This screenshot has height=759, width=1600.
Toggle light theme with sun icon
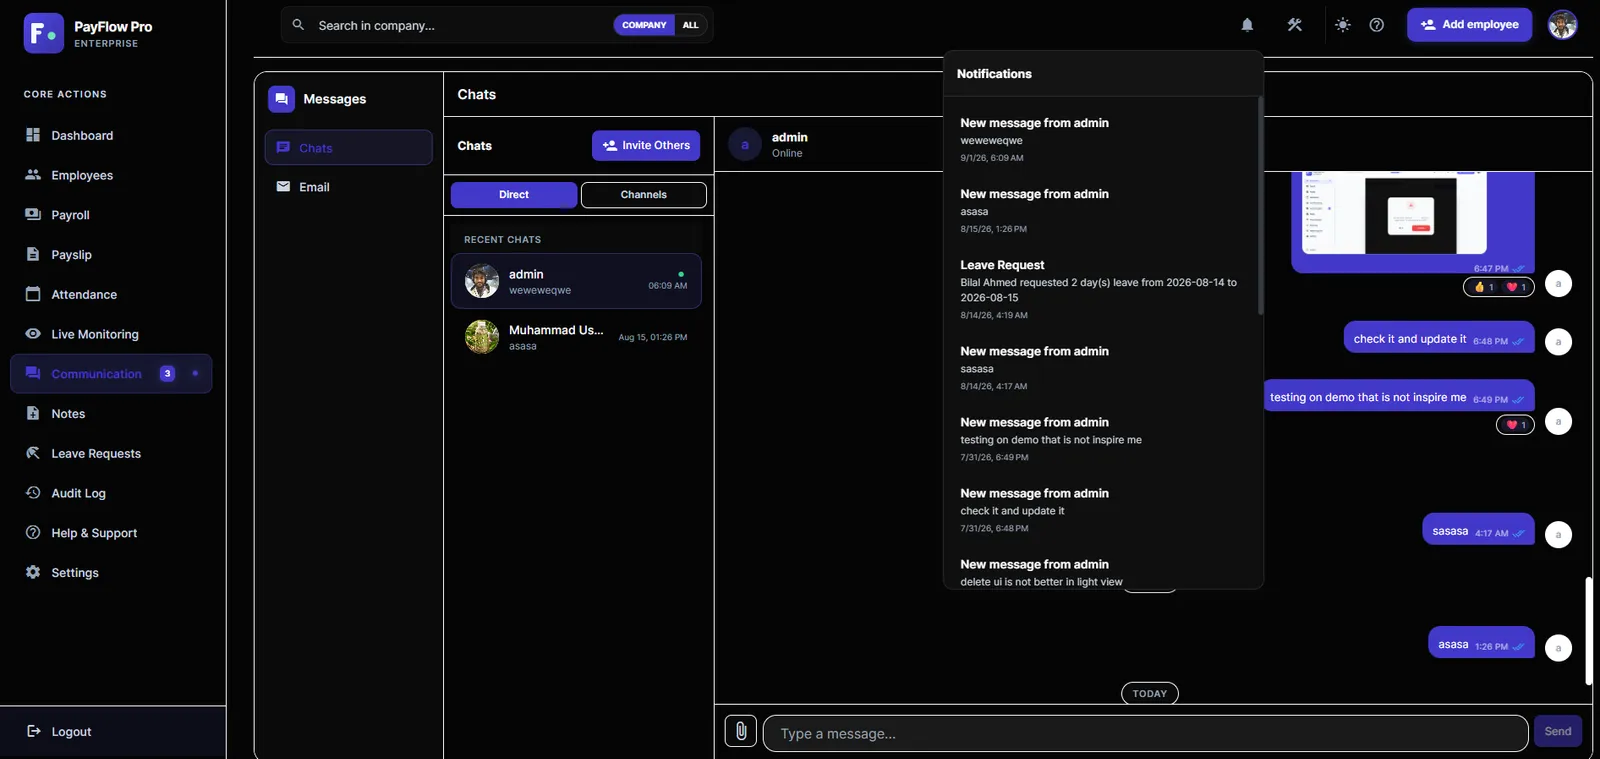[1343, 25]
